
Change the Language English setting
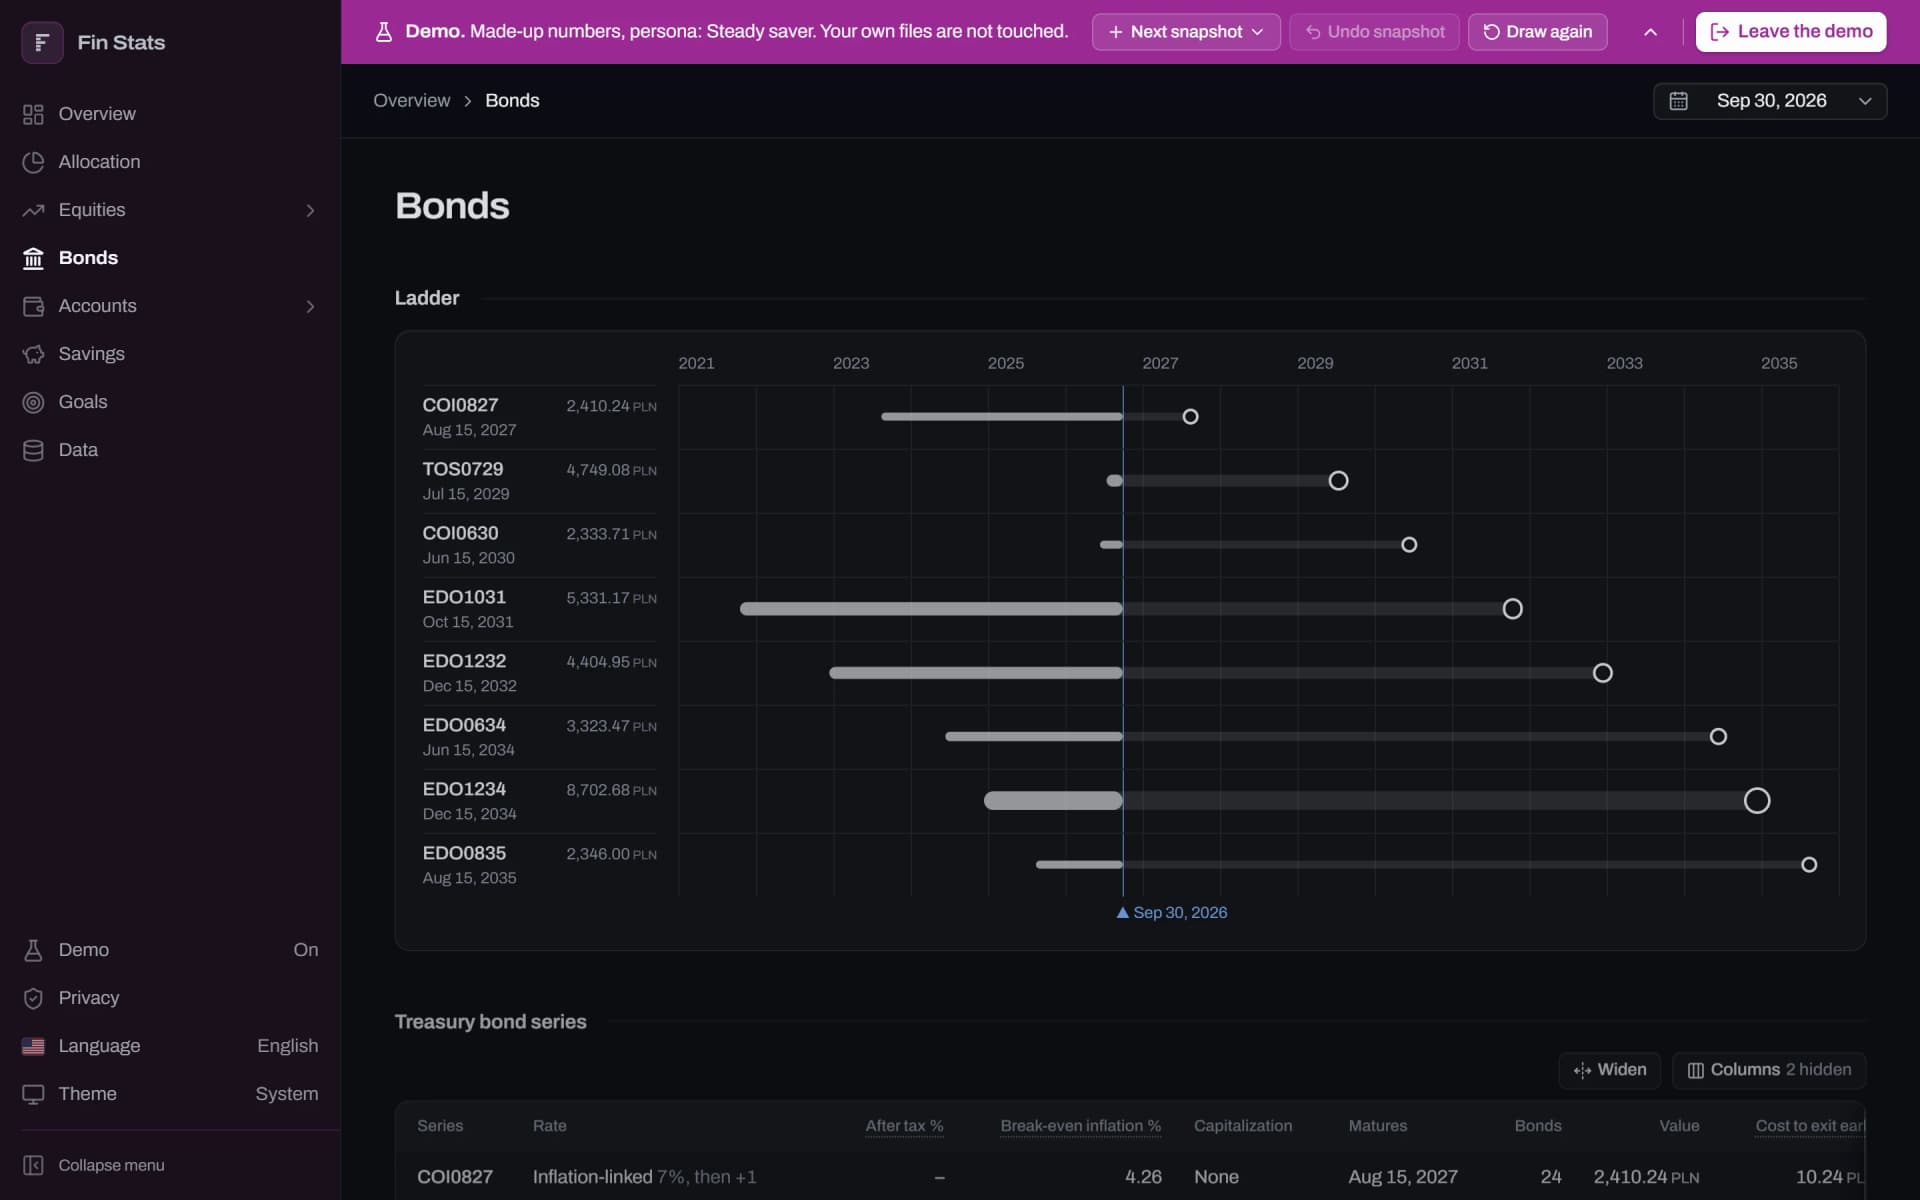tap(288, 1046)
